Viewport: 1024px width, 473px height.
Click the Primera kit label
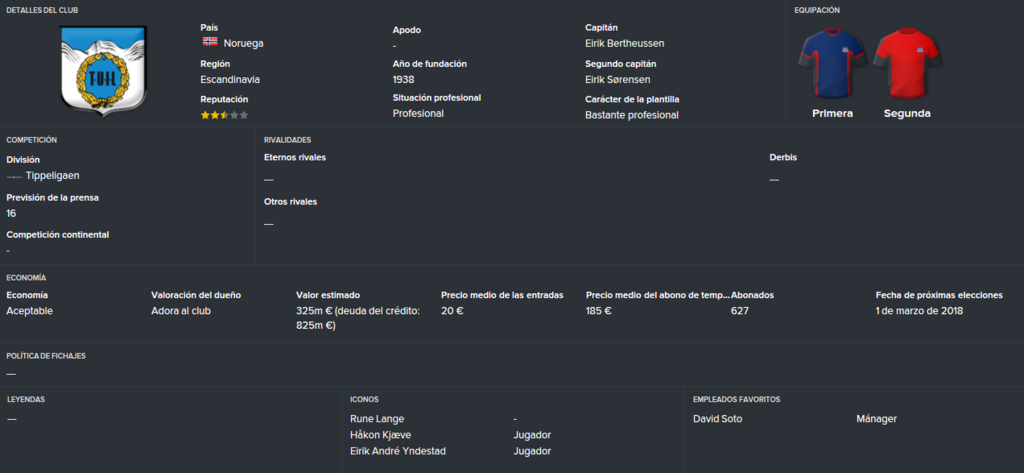pyautogui.click(x=832, y=113)
